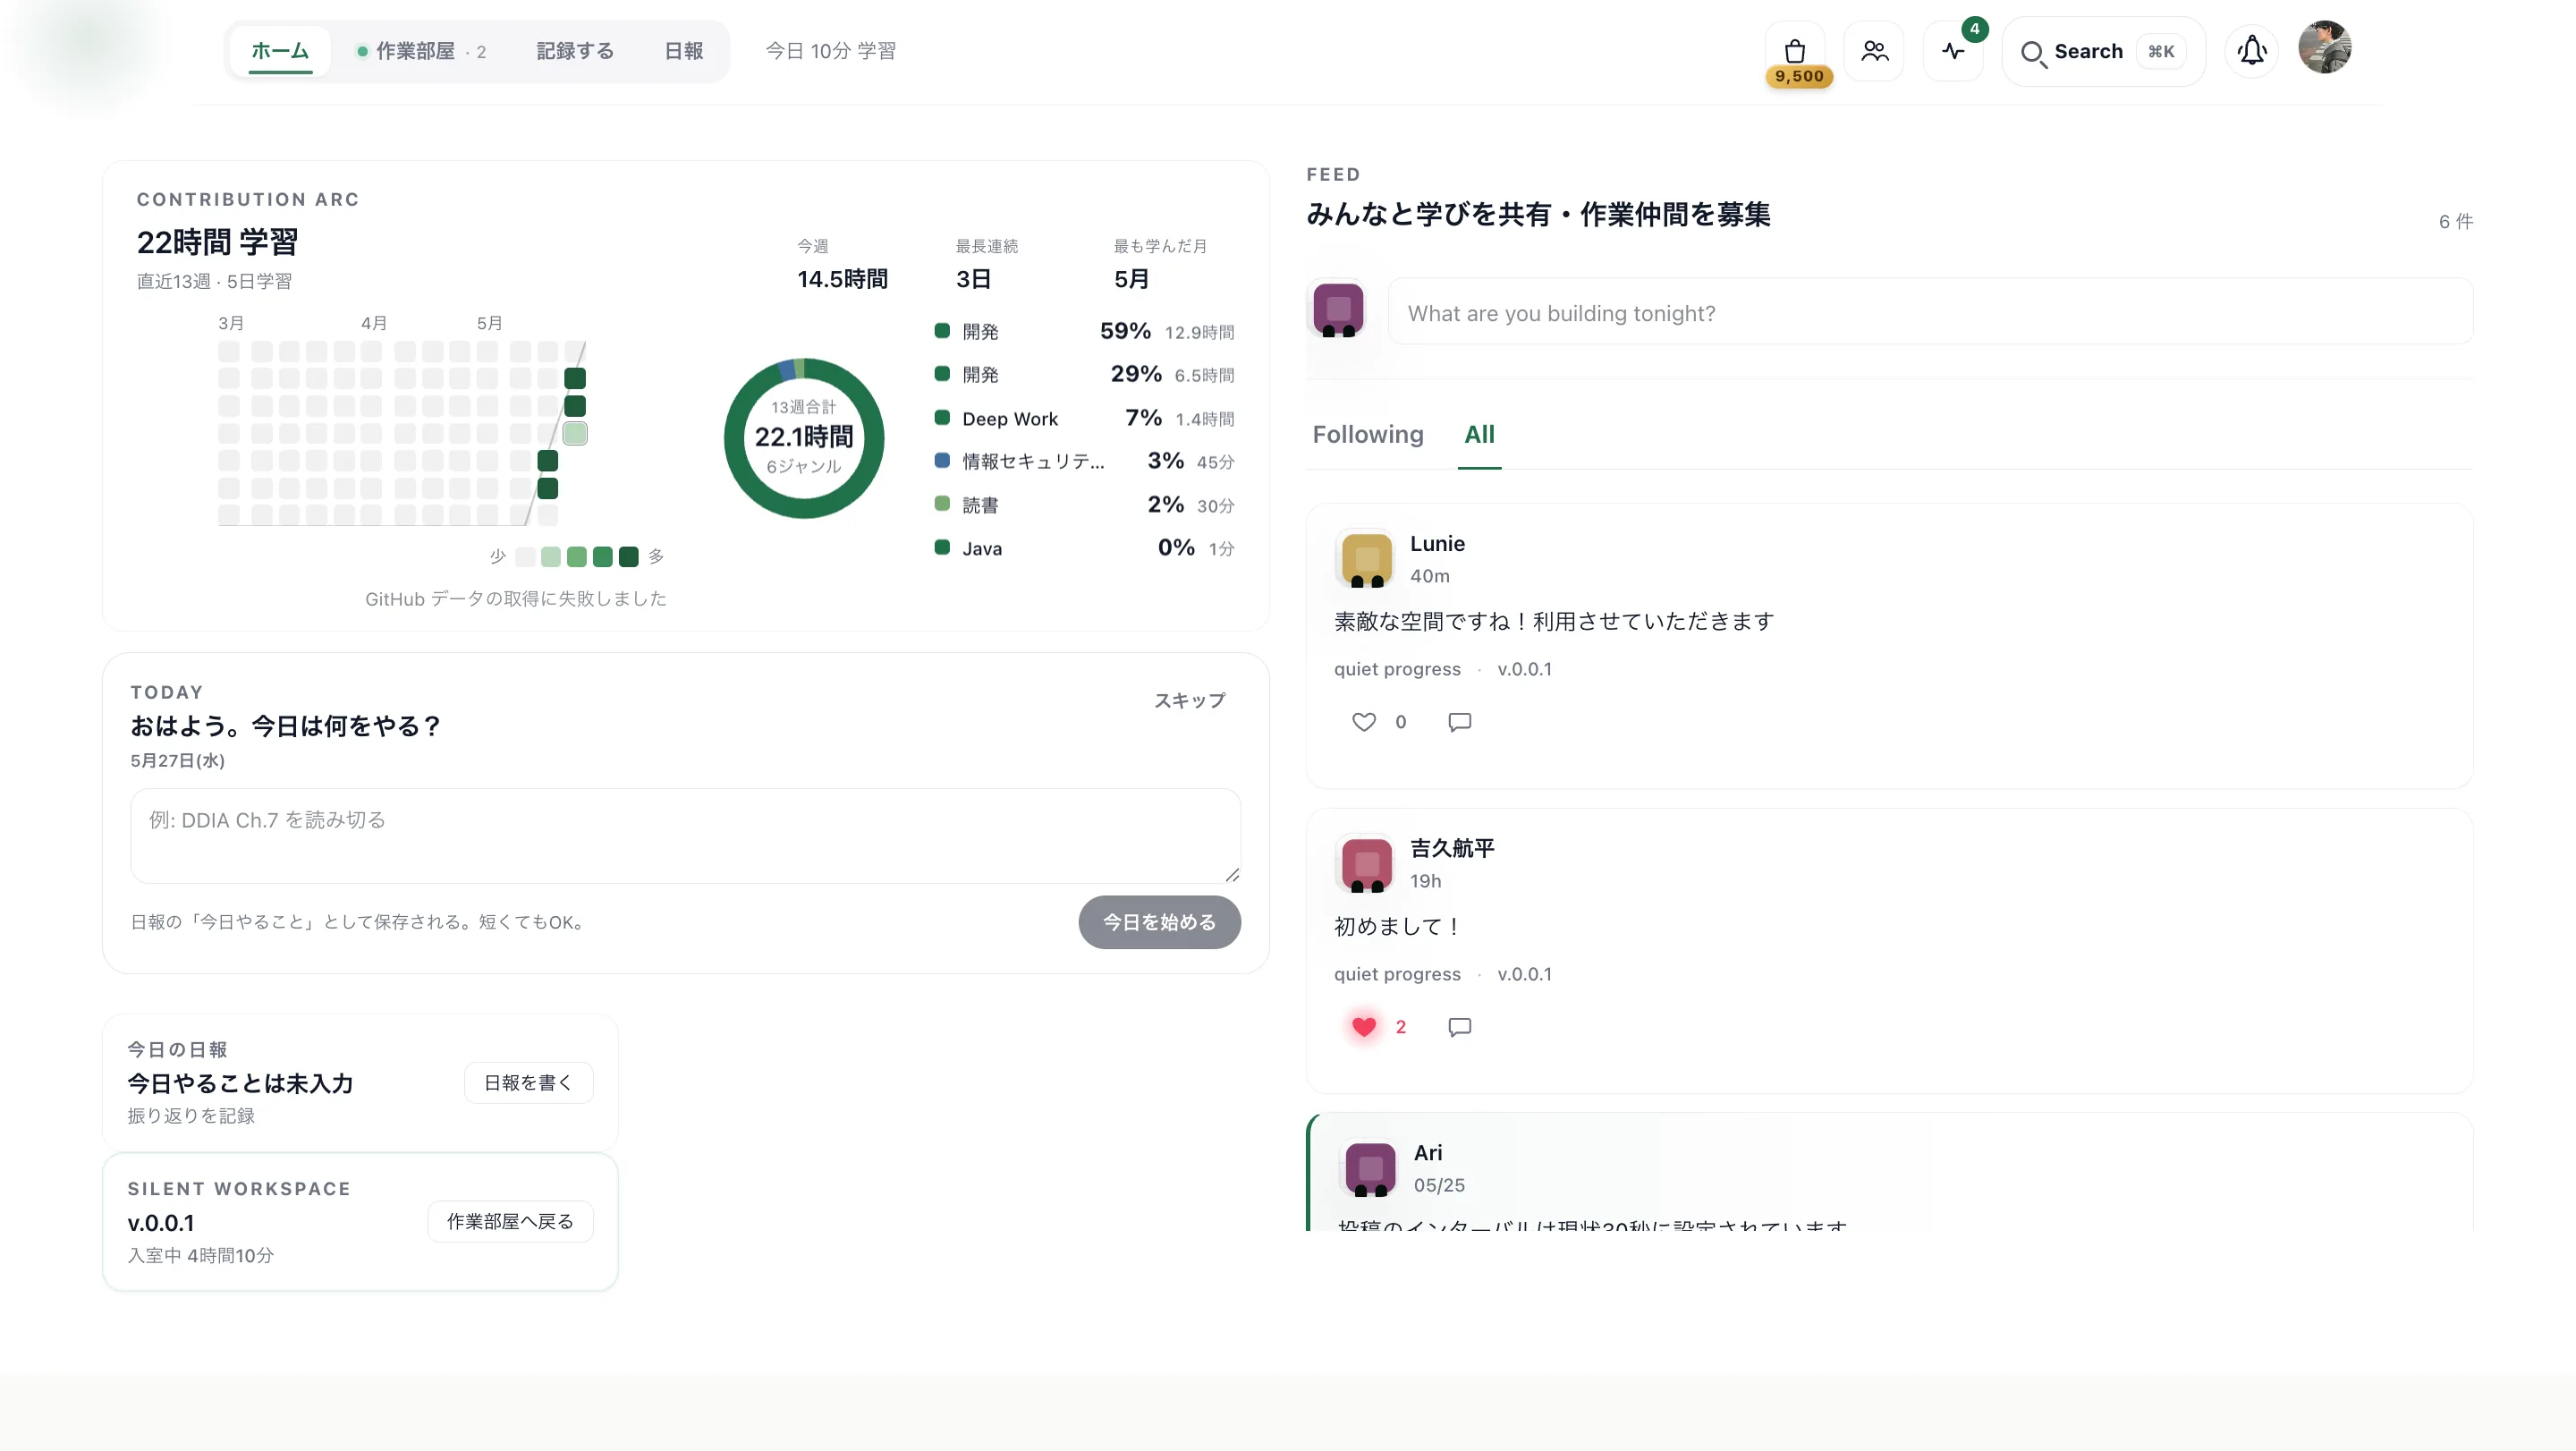Open the activity pulse icon
The width and height of the screenshot is (2576, 1451).
point(1953,51)
